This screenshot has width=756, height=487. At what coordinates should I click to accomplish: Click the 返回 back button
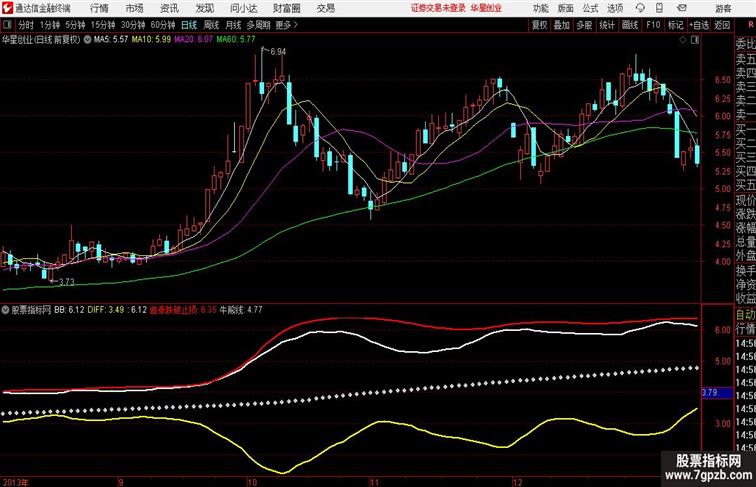(x=722, y=25)
